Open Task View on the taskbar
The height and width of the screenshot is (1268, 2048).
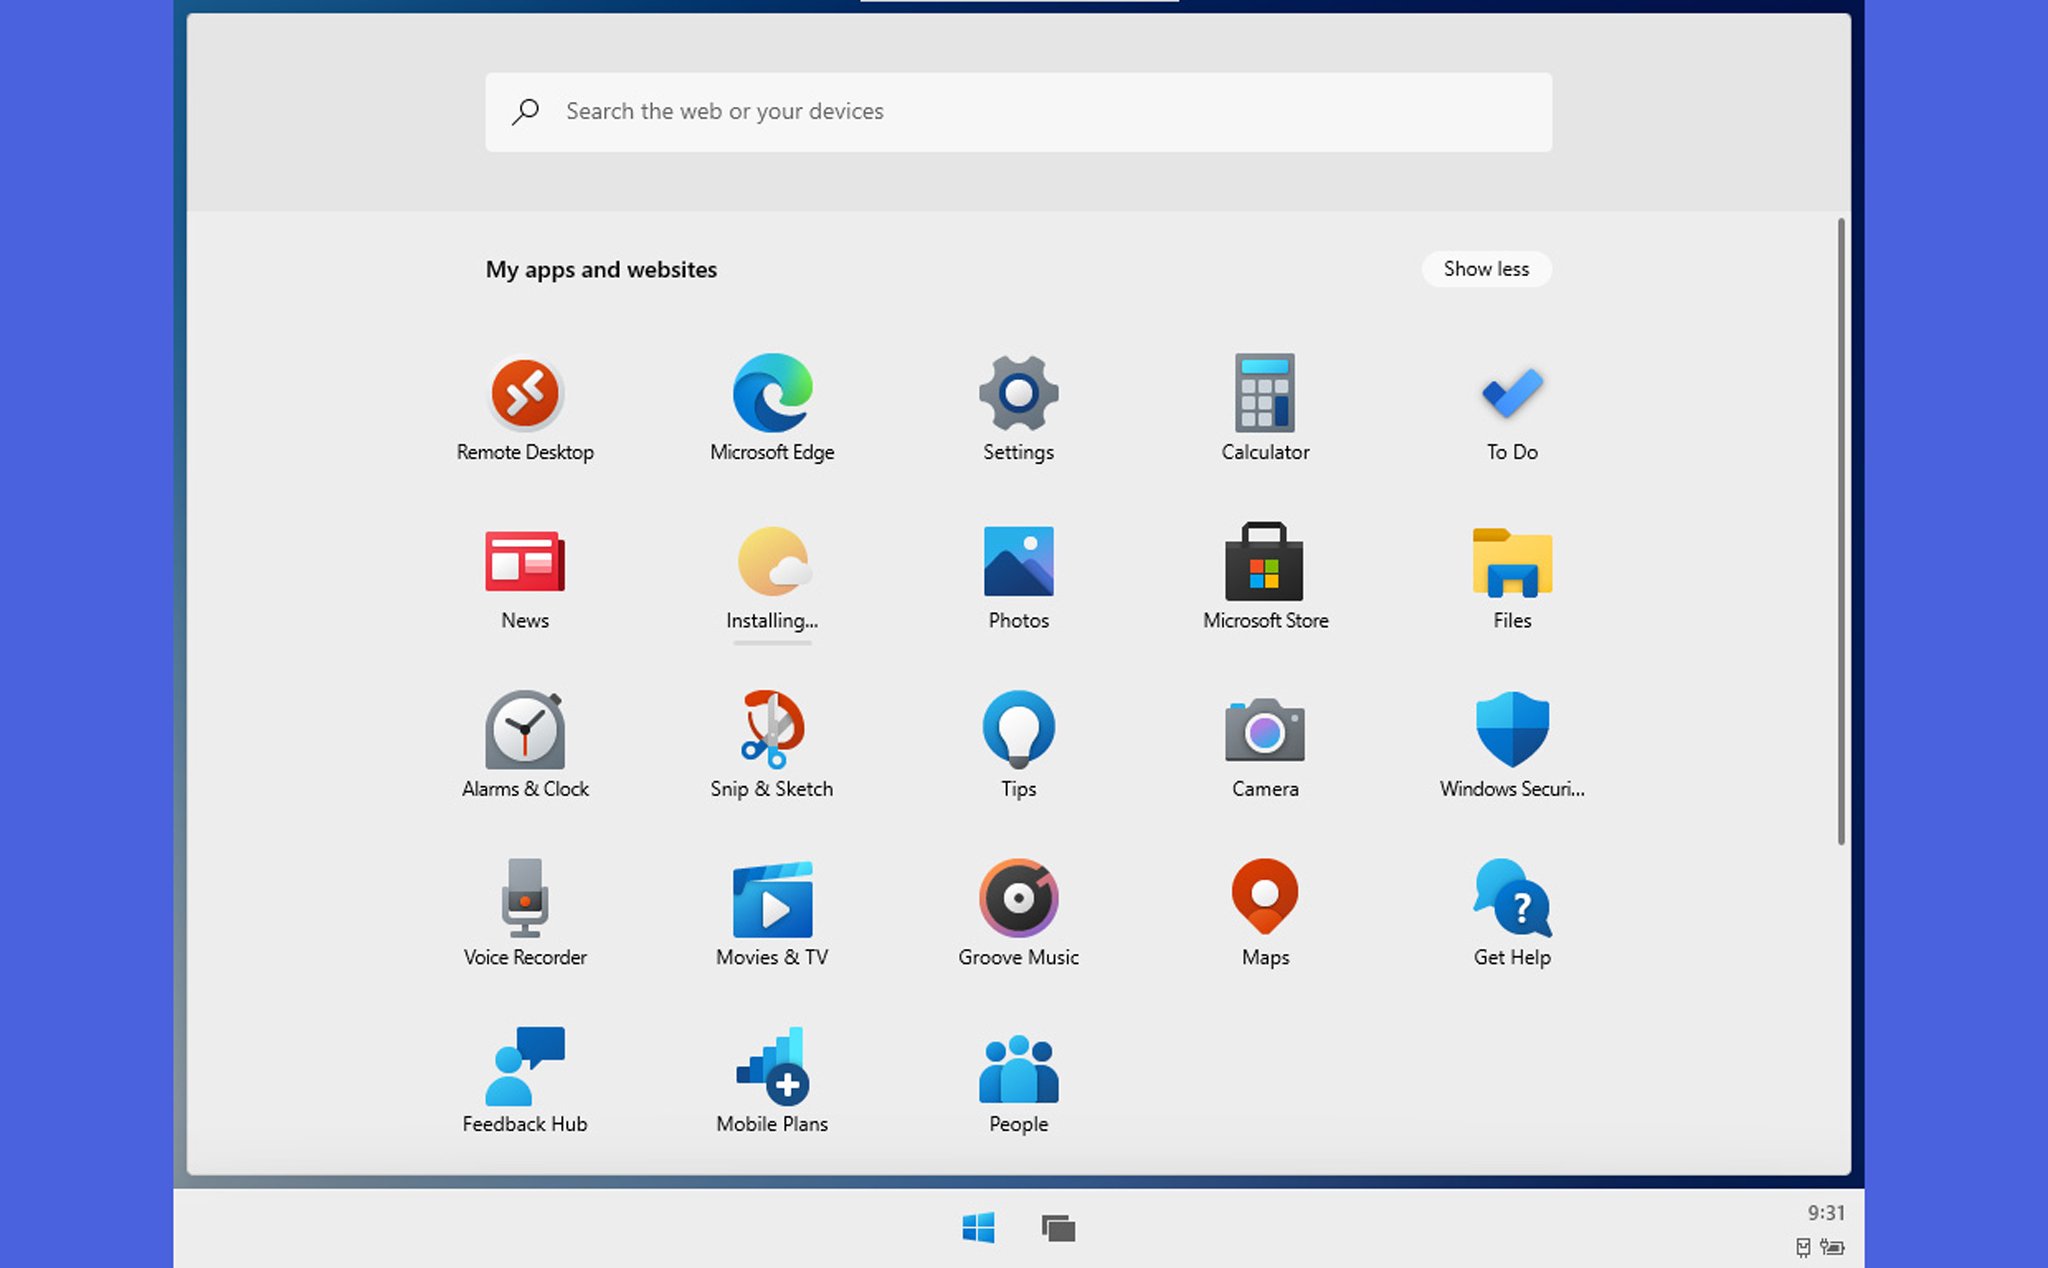pyautogui.click(x=1059, y=1227)
